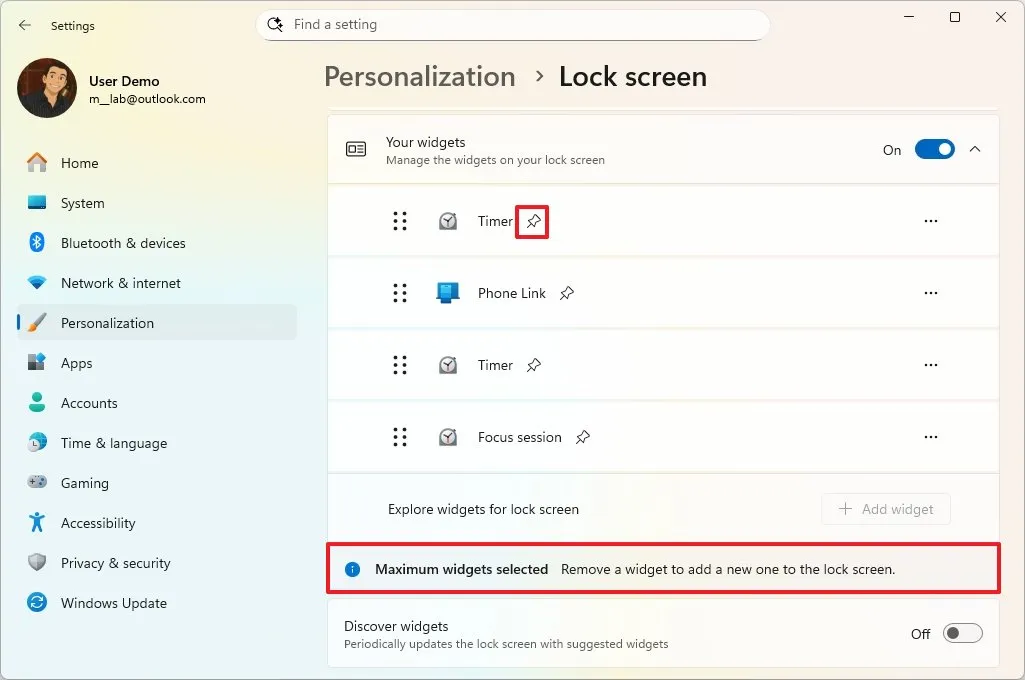Click the Phone Link widget icon
The image size is (1025, 680).
447,293
